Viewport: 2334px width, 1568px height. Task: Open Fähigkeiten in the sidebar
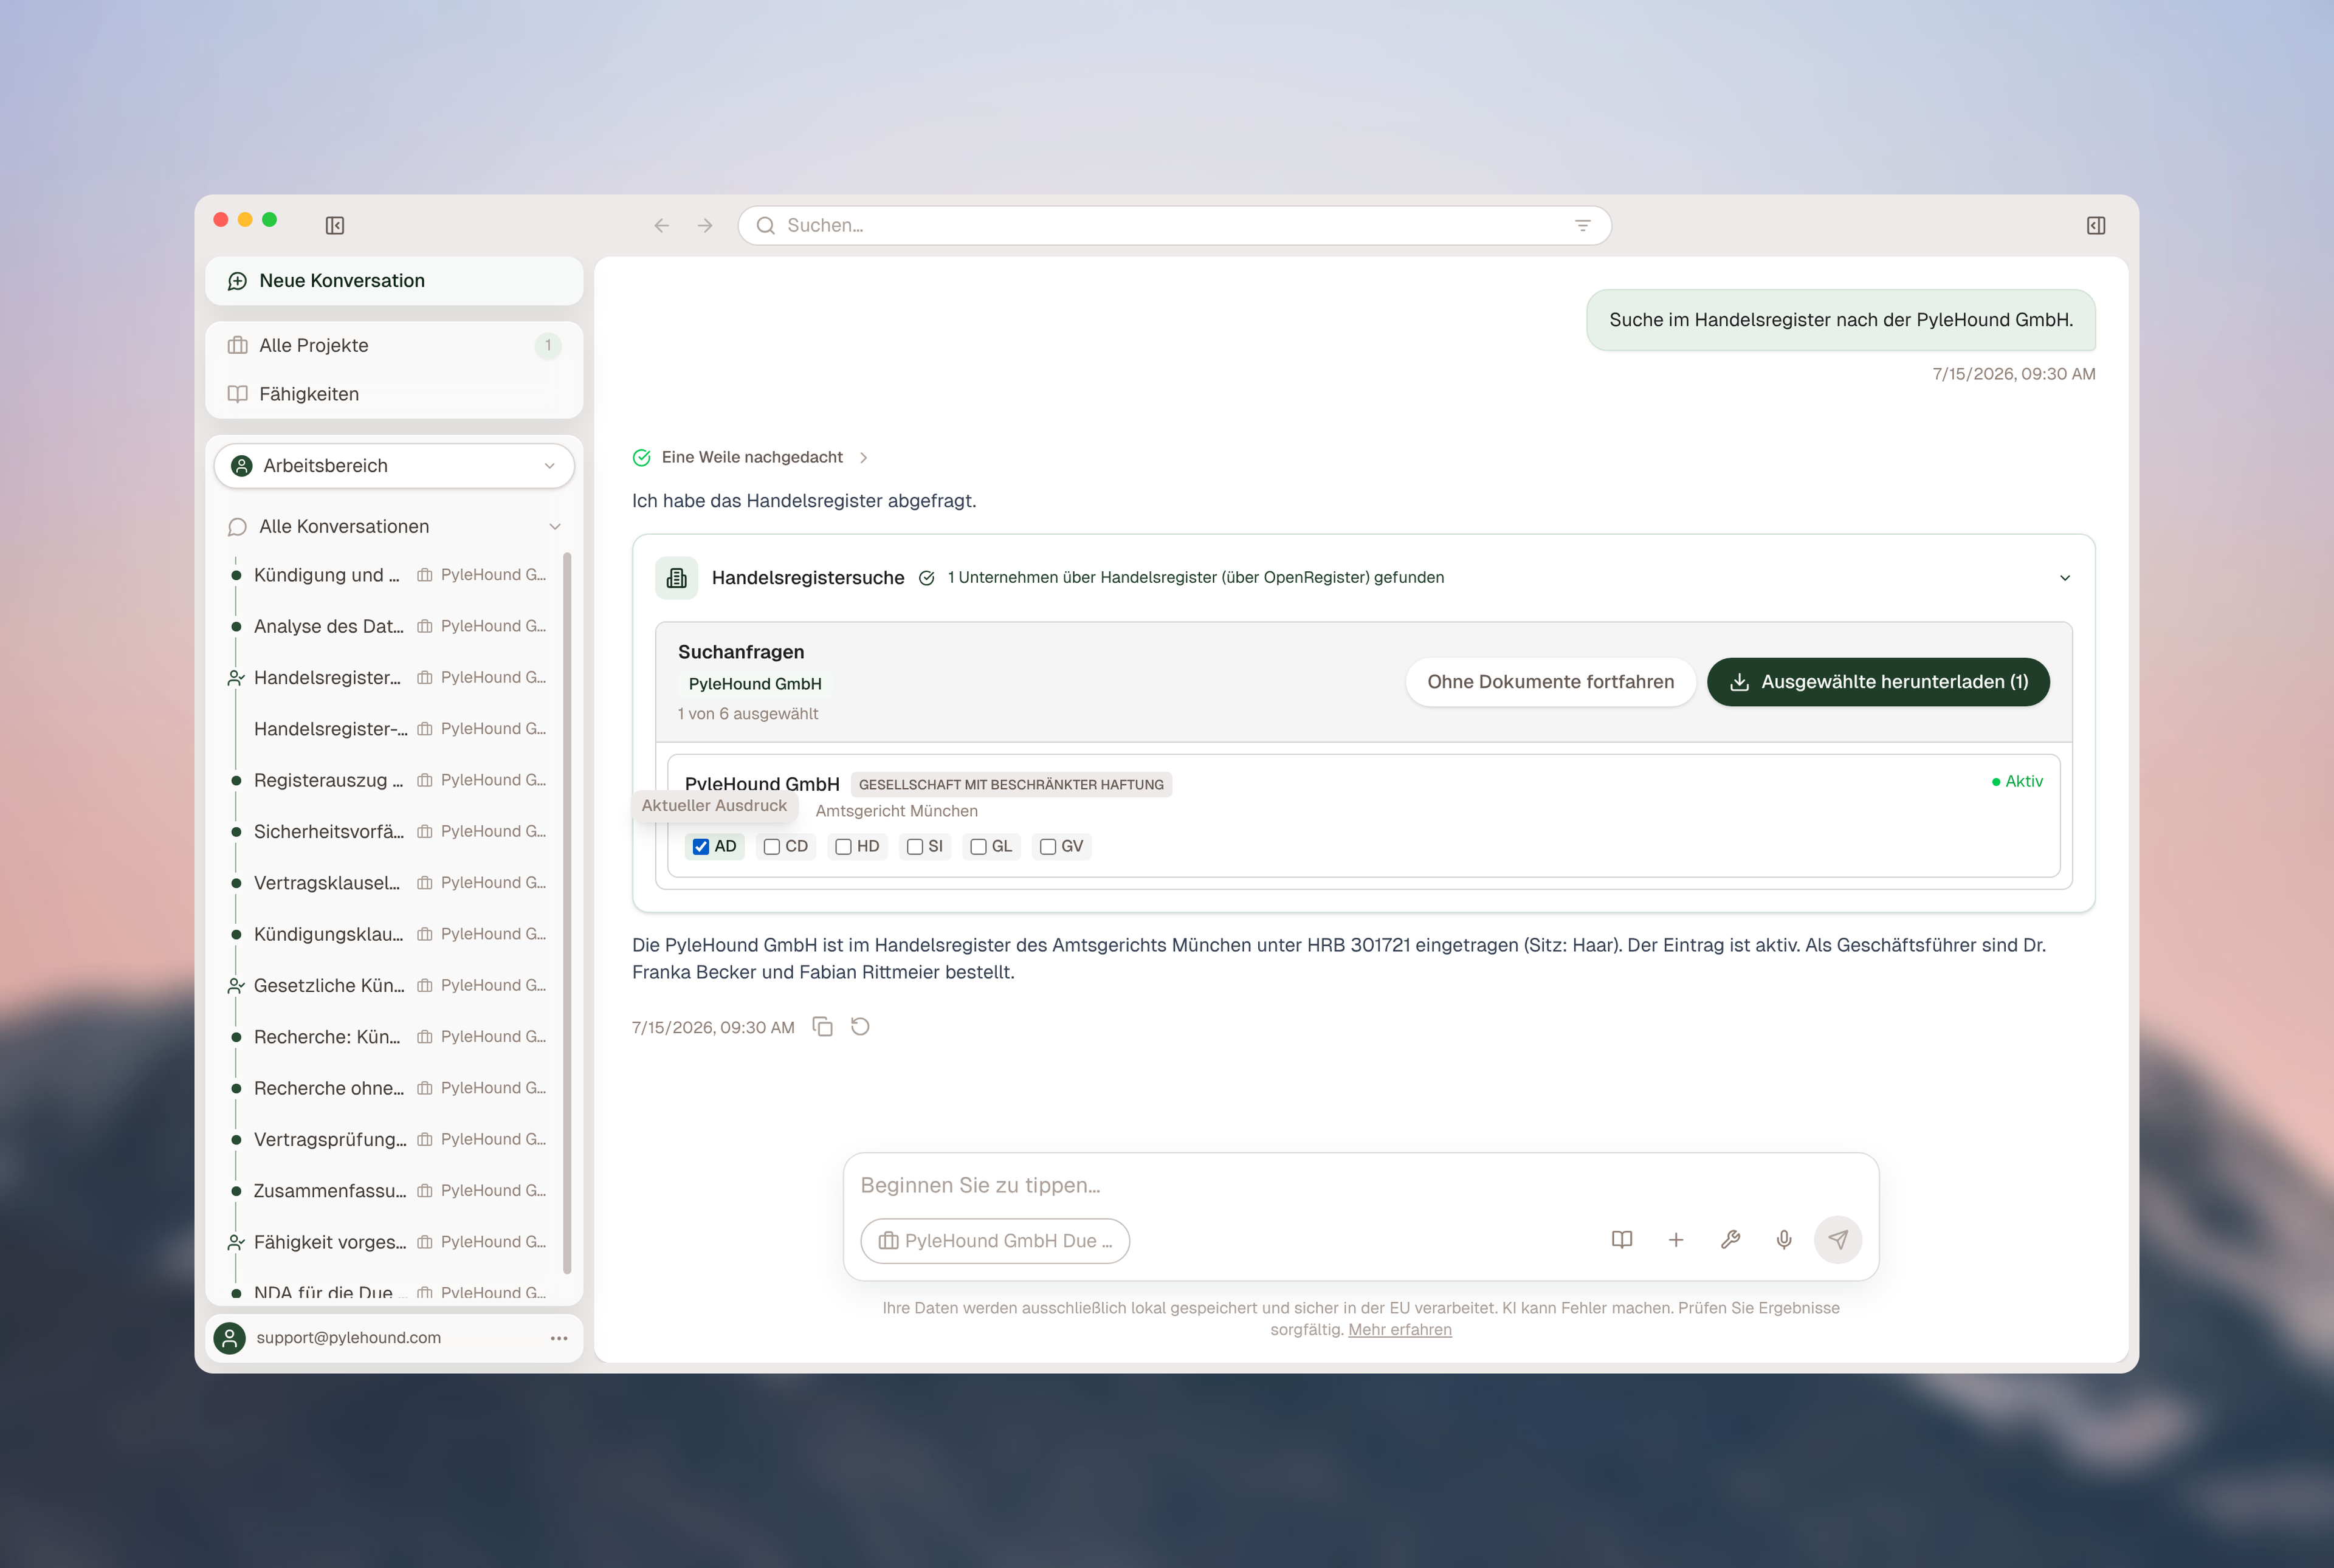394,394
